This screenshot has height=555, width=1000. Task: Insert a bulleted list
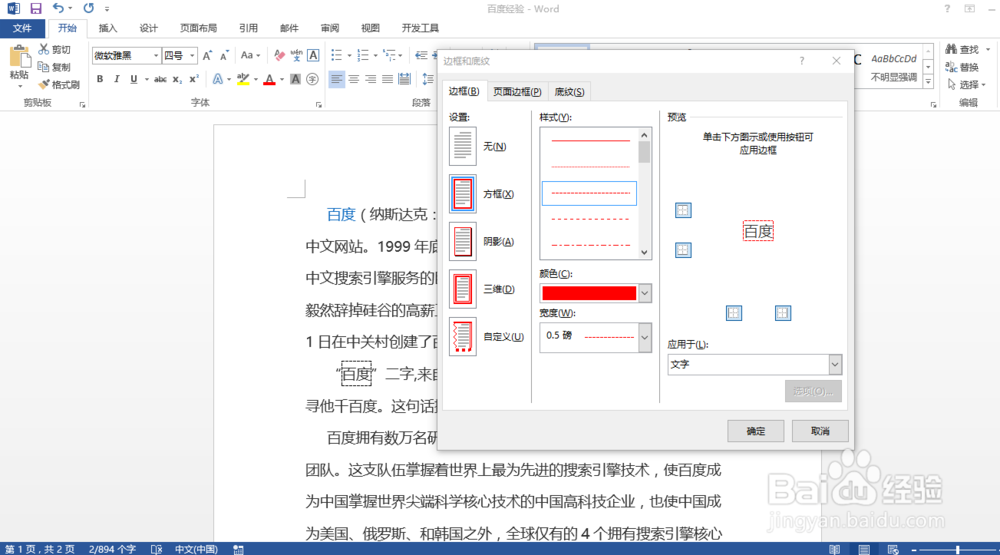coord(336,56)
